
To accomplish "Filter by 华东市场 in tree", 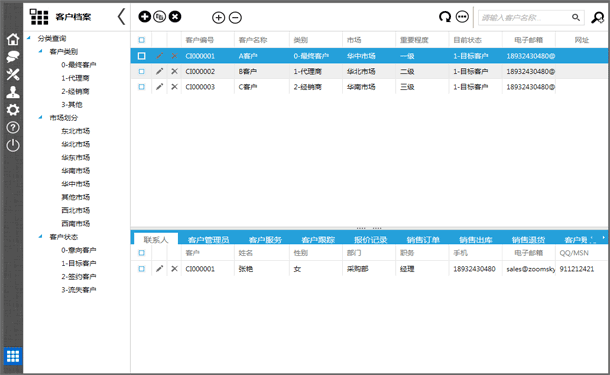I will tap(75, 157).
